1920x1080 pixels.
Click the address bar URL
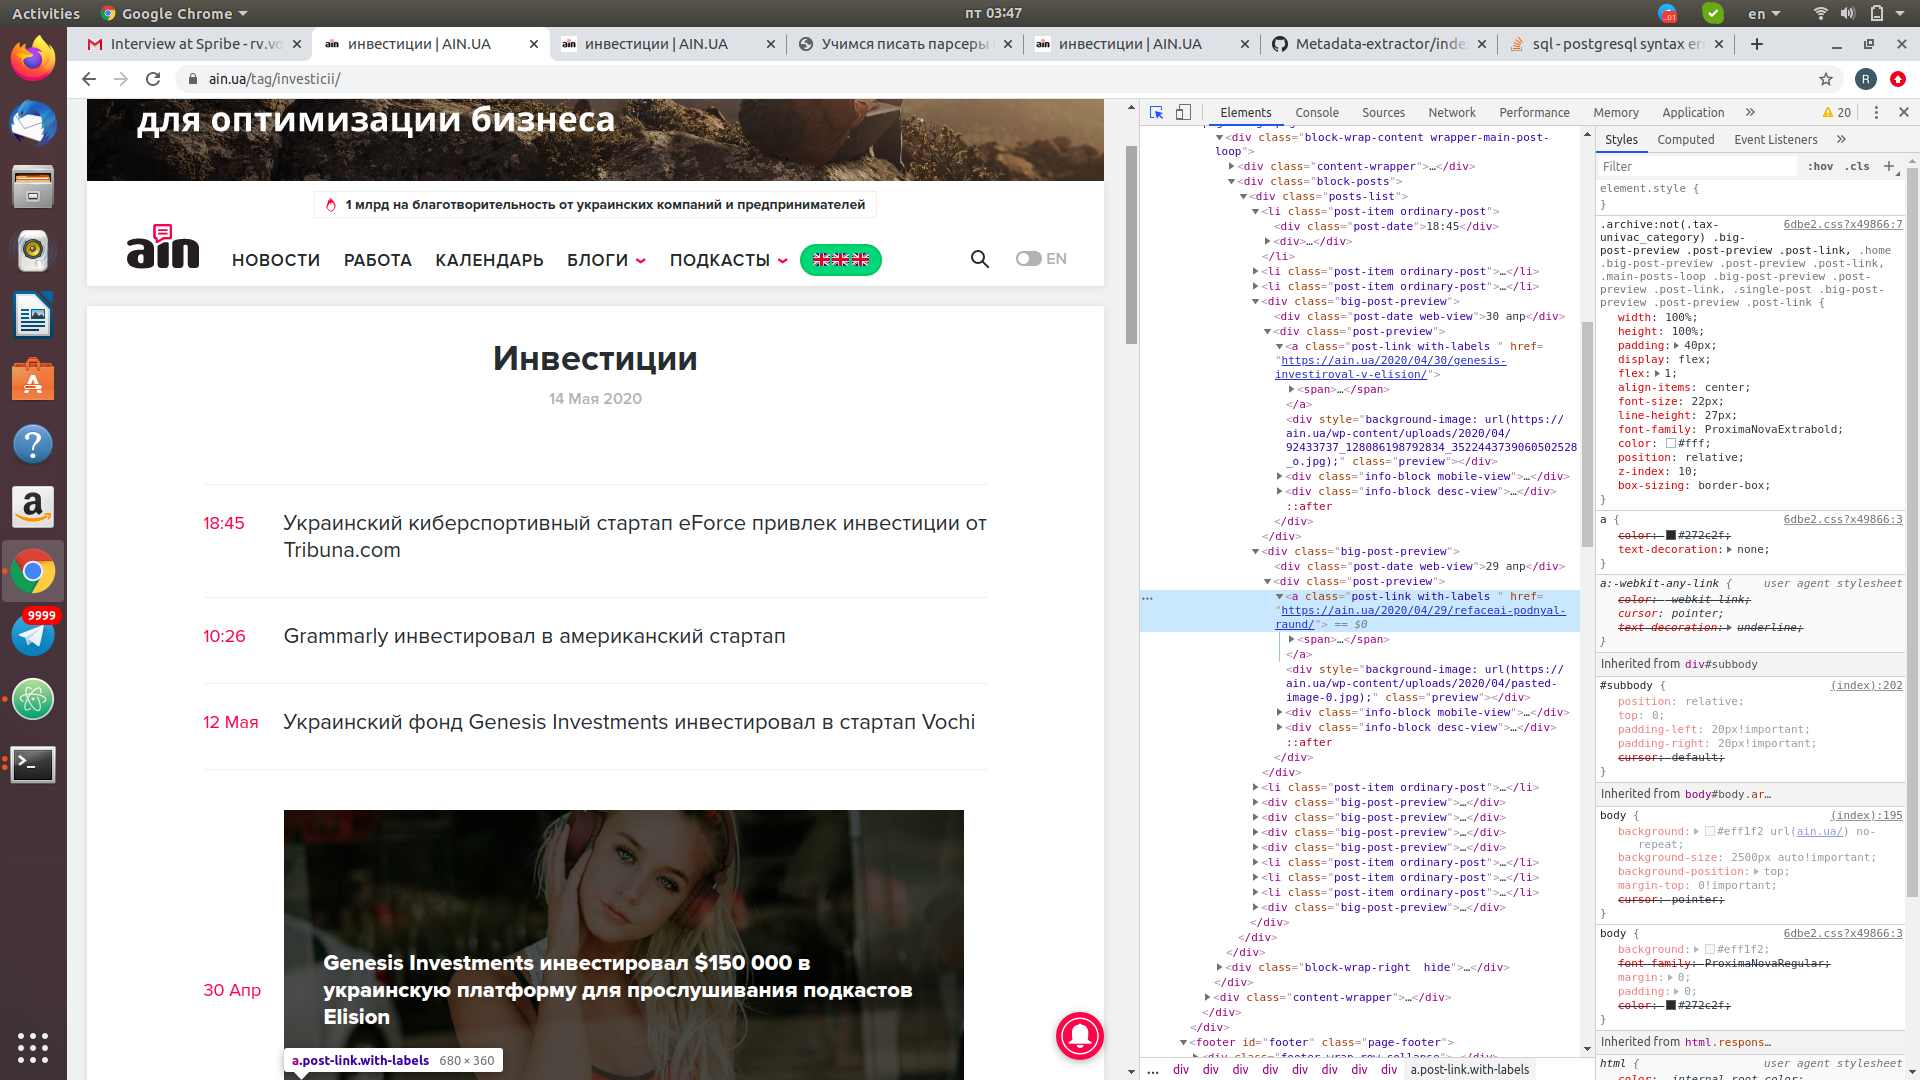[274, 79]
